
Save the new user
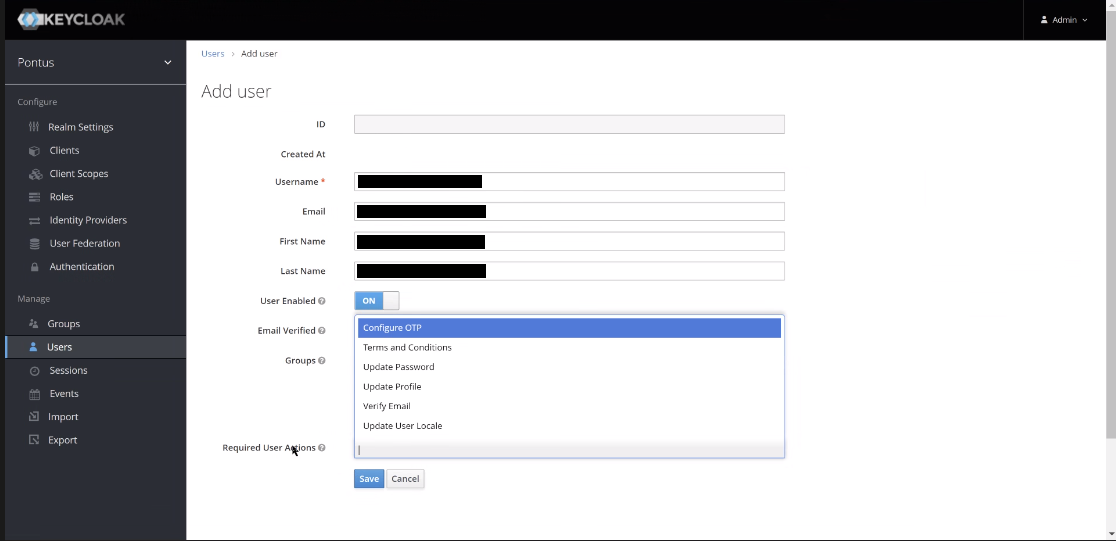pos(369,478)
